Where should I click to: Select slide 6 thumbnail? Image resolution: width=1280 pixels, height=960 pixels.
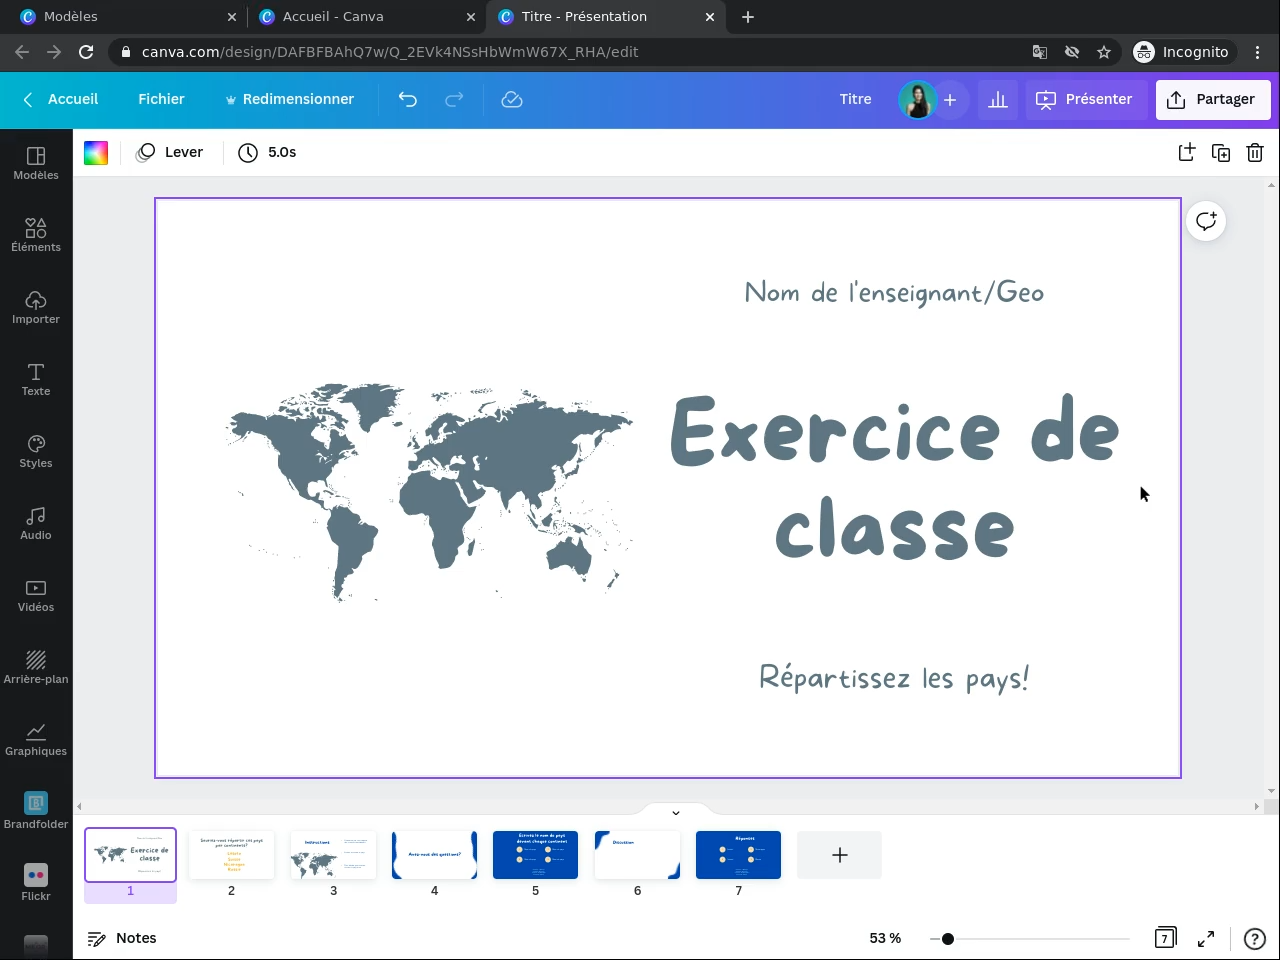(x=637, y=855)
